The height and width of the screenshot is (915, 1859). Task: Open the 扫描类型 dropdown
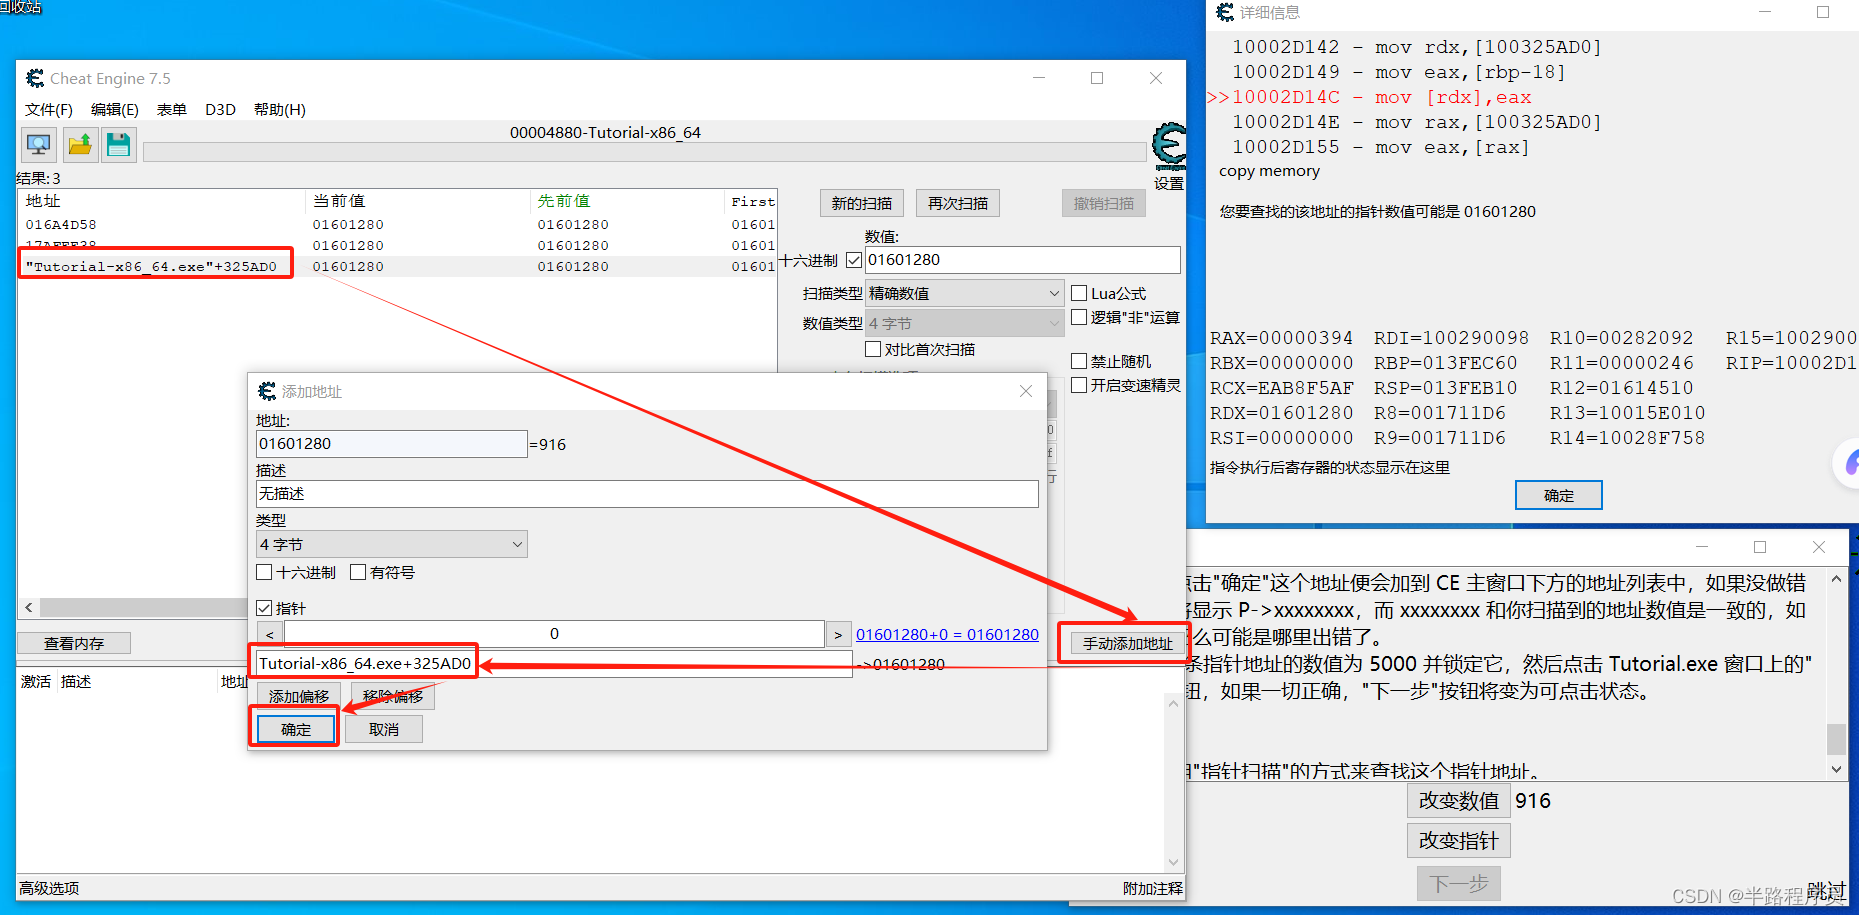[x=964, y=293]
